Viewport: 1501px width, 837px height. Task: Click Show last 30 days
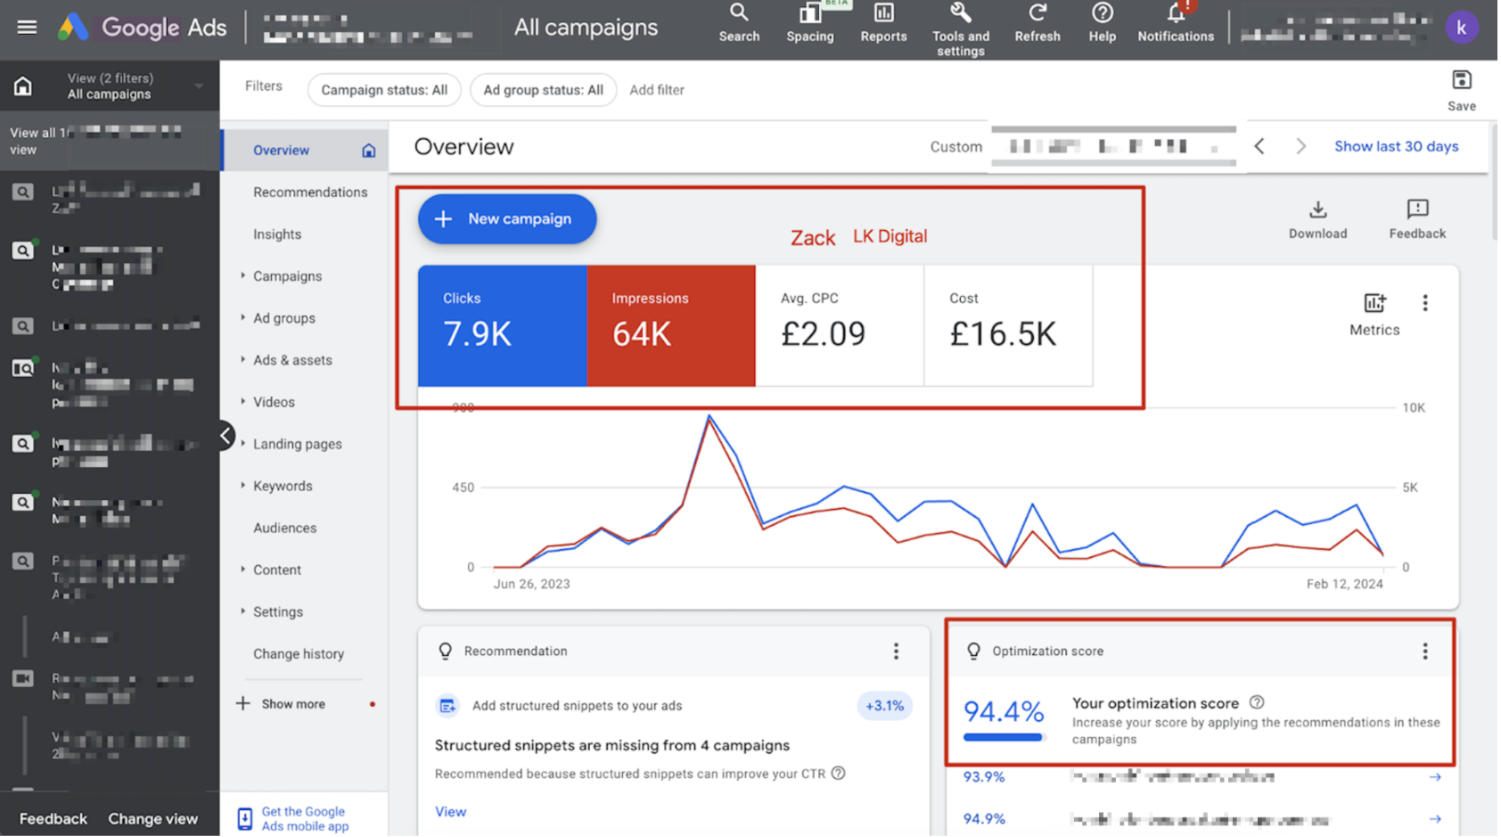point(1396,147)
